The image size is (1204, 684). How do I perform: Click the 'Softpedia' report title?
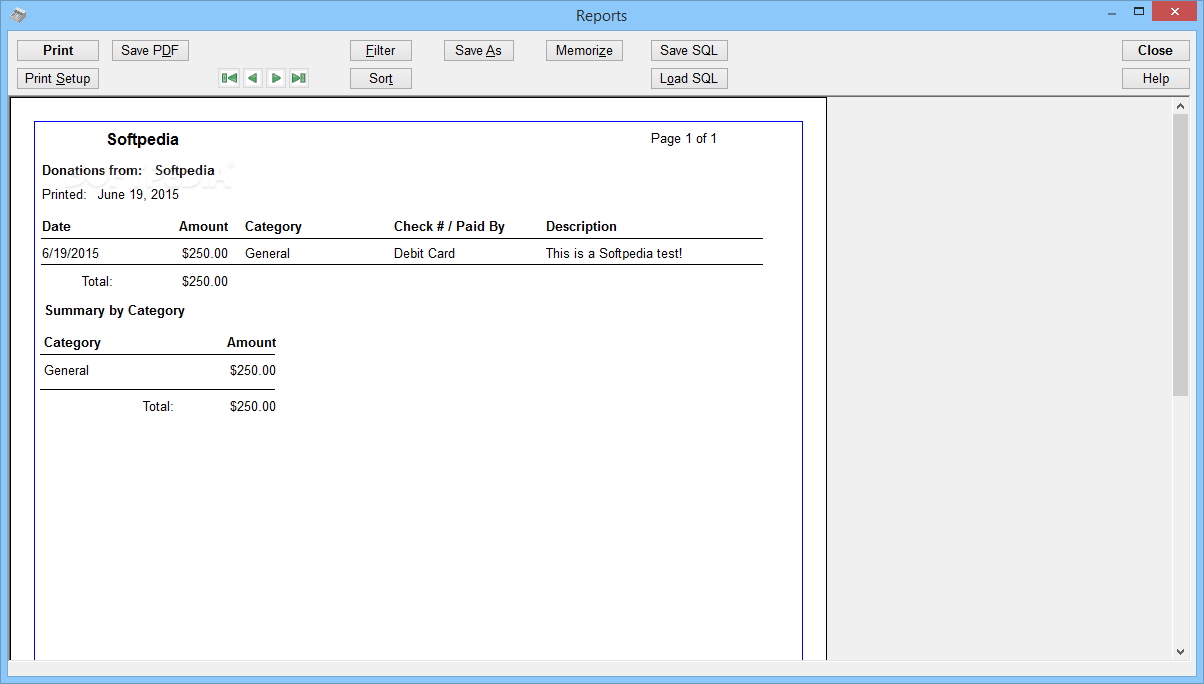coord(143,140)
